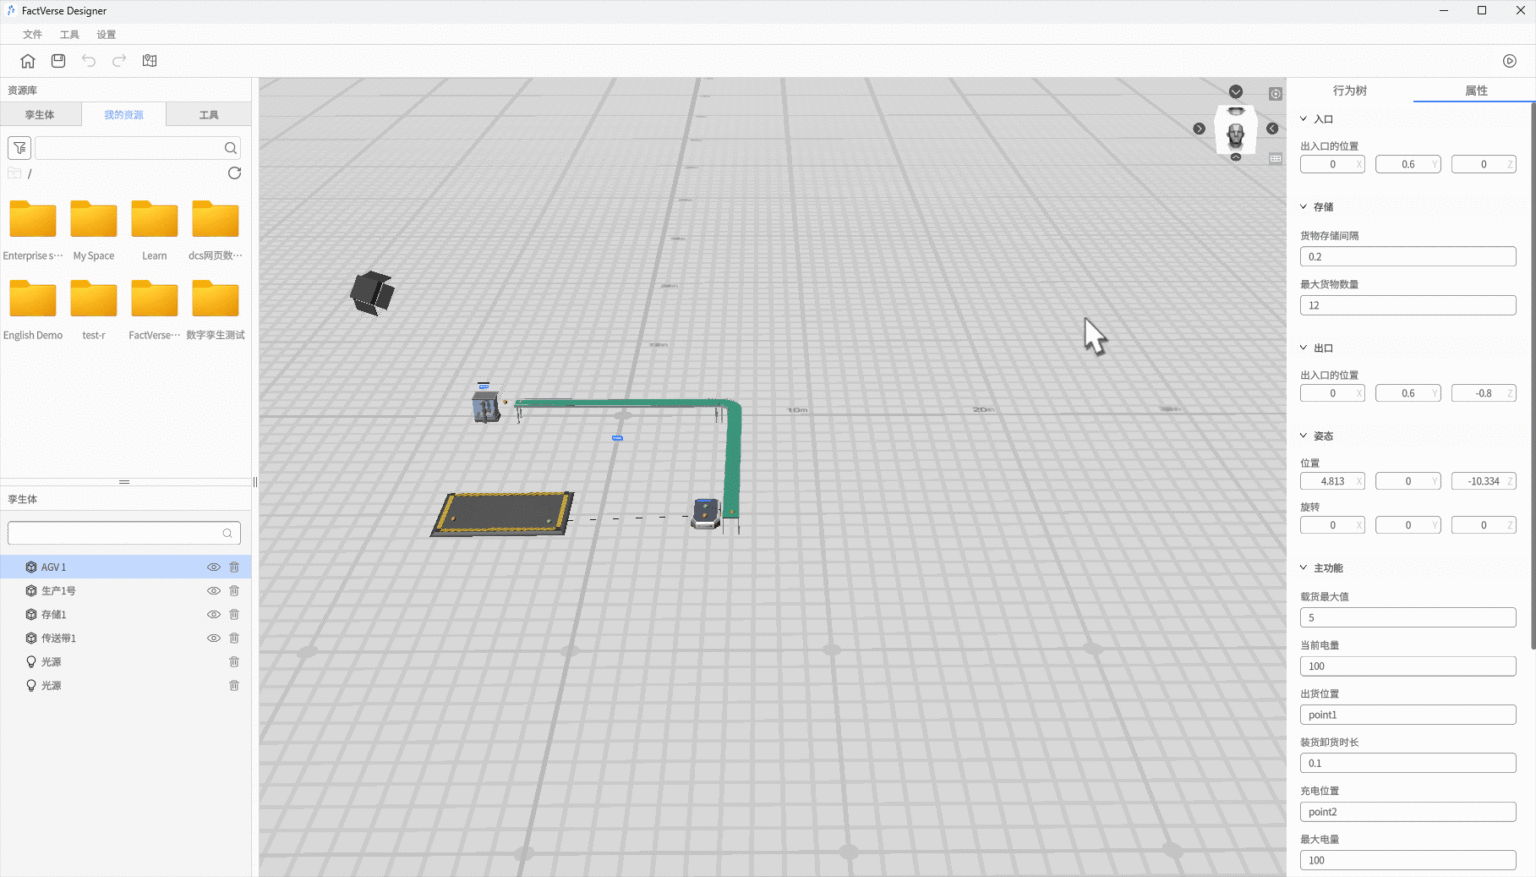Collapse the 存储 properties section
The height and width of the screenshot is (877, 1536).
coord(1304,207)
